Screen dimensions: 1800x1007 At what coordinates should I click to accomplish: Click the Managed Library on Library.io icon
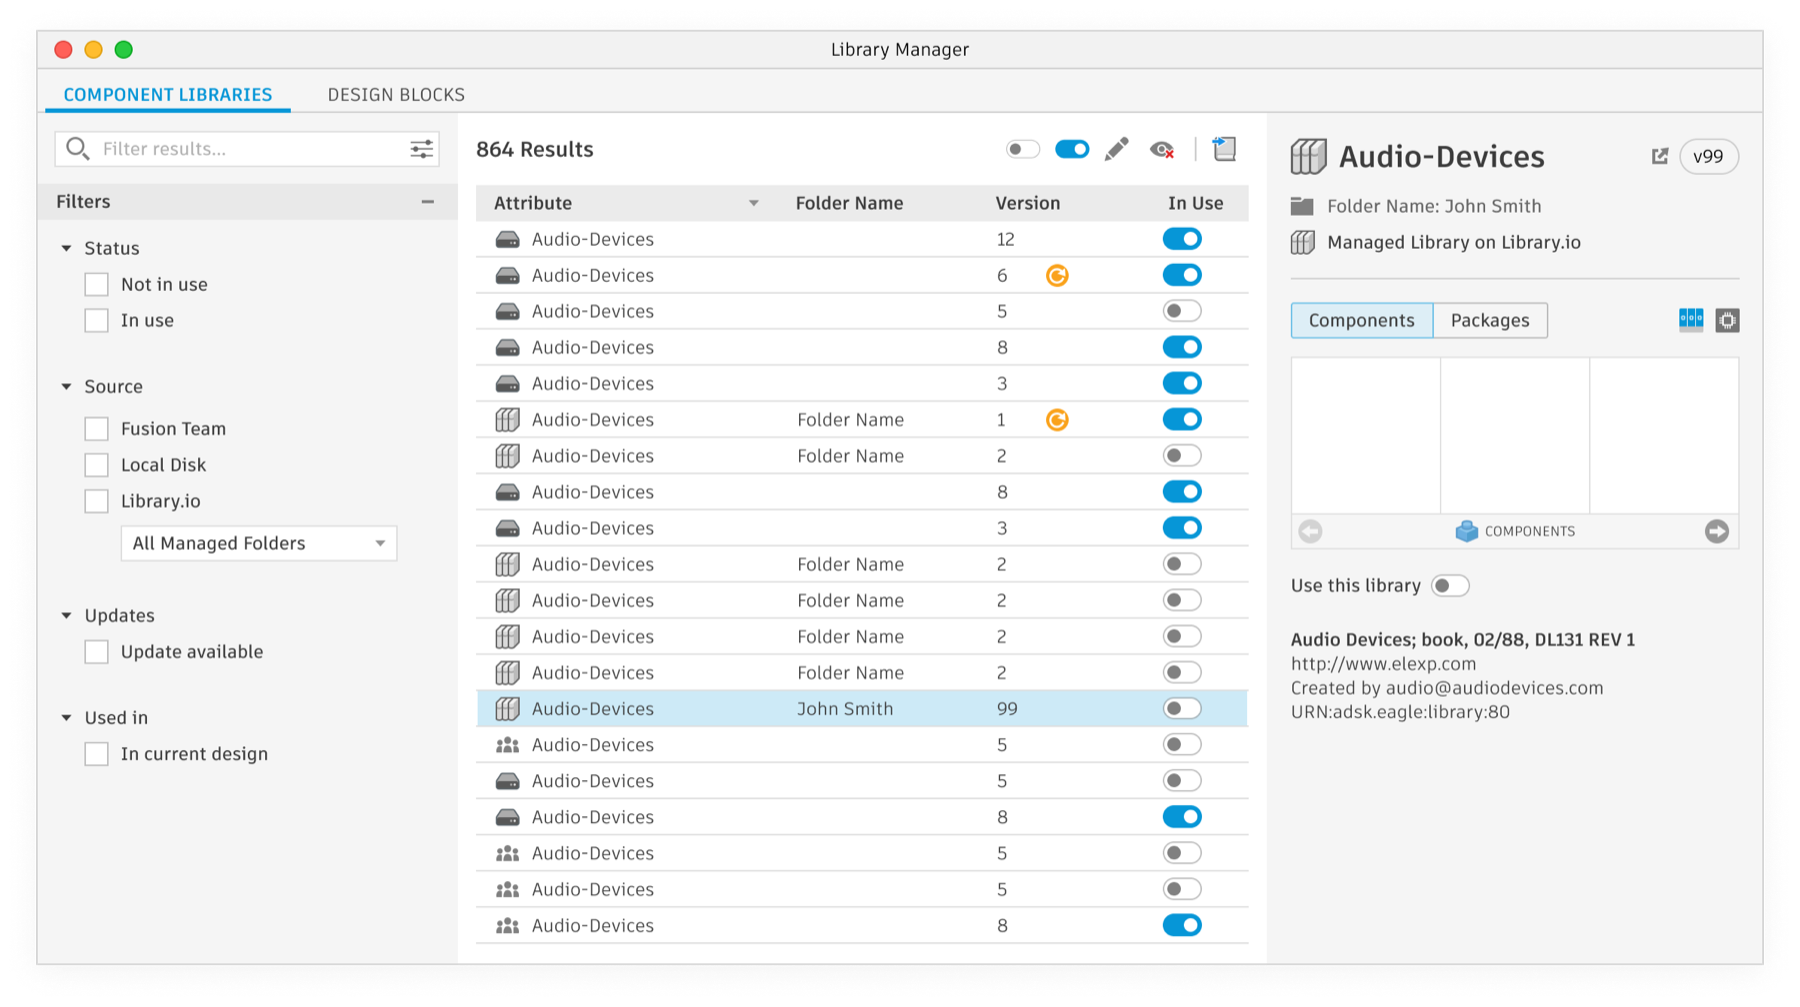pyautogui.click(x=1302, y=242)
